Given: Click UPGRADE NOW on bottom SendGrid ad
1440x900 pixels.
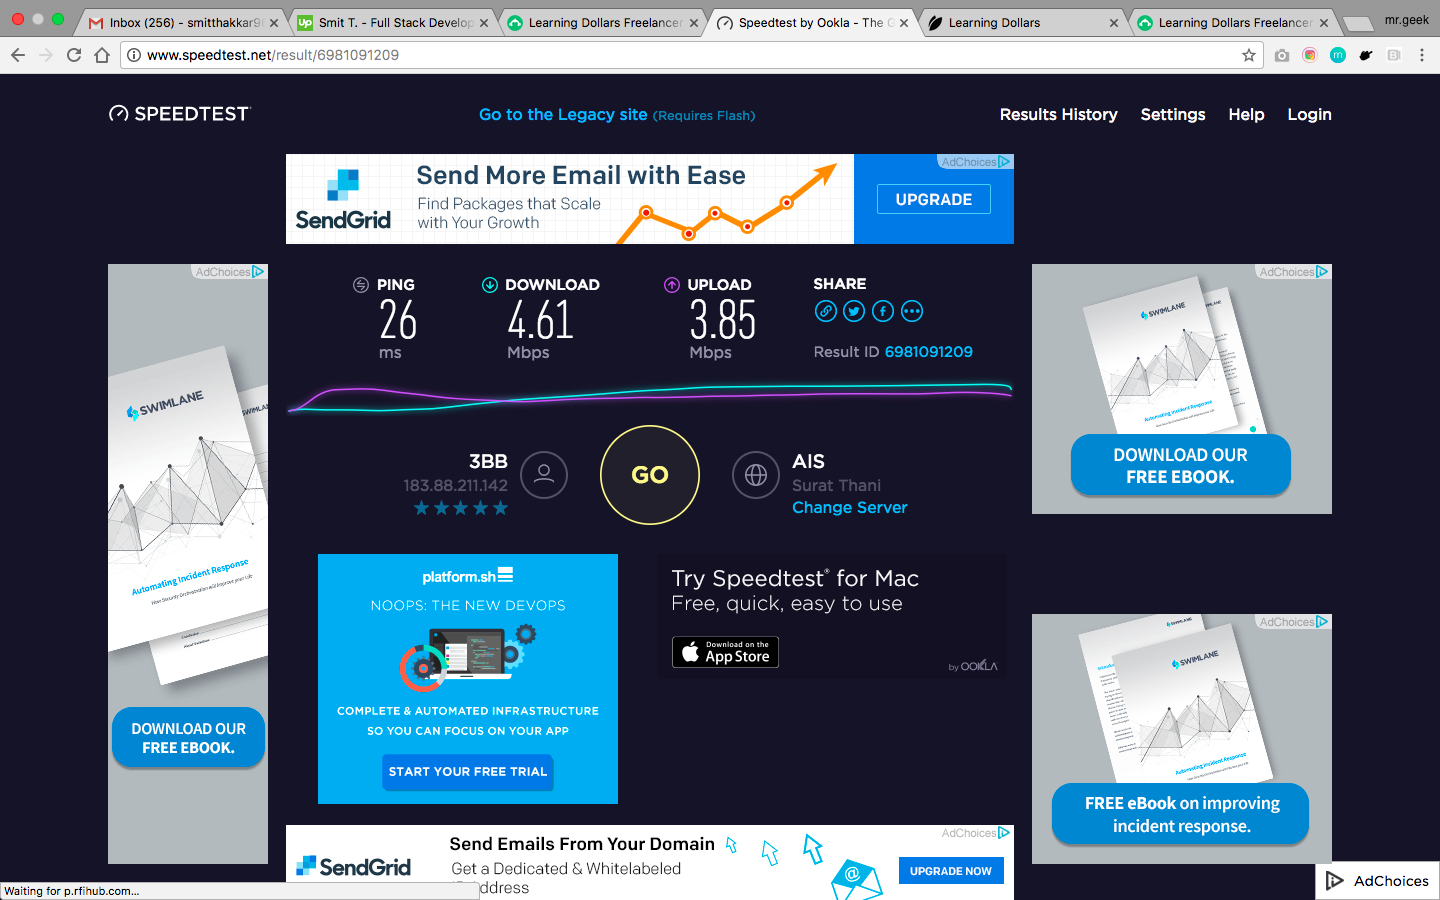Looking at the screenshot, I should (950, 871).
